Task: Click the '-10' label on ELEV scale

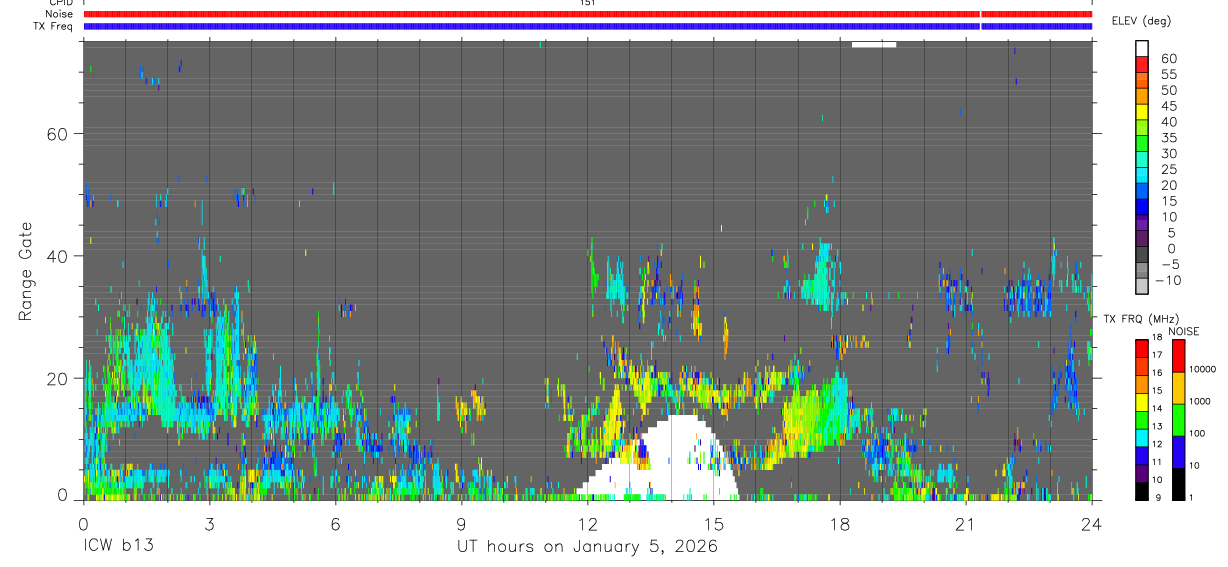Action: [1168, 281]
